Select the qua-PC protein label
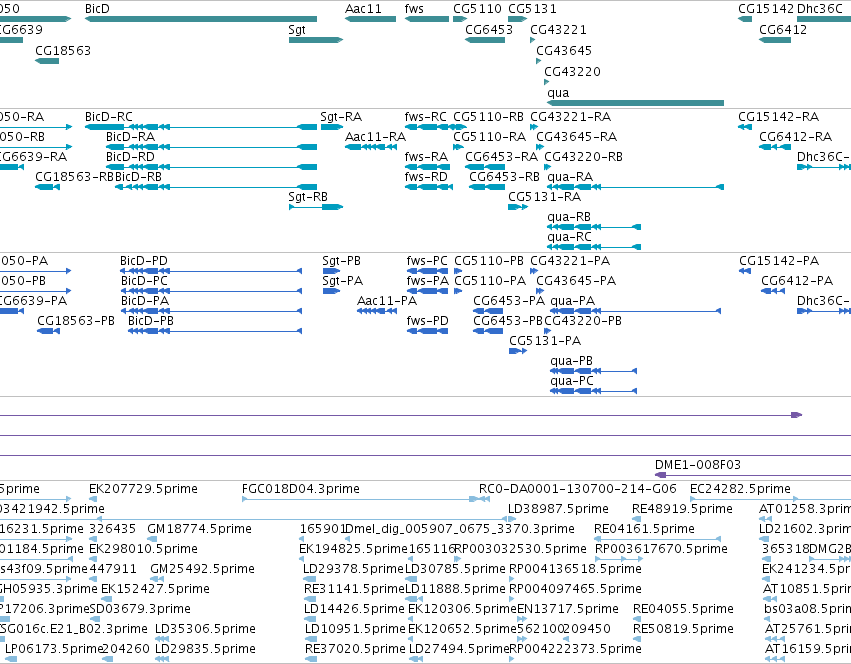The image size is (851, 664). point(572,381)
